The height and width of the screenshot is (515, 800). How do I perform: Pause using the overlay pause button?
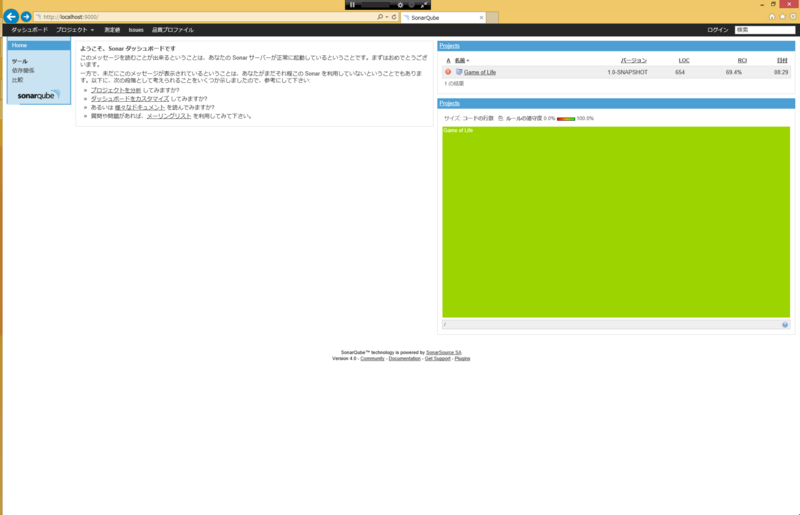coord(352,5)
